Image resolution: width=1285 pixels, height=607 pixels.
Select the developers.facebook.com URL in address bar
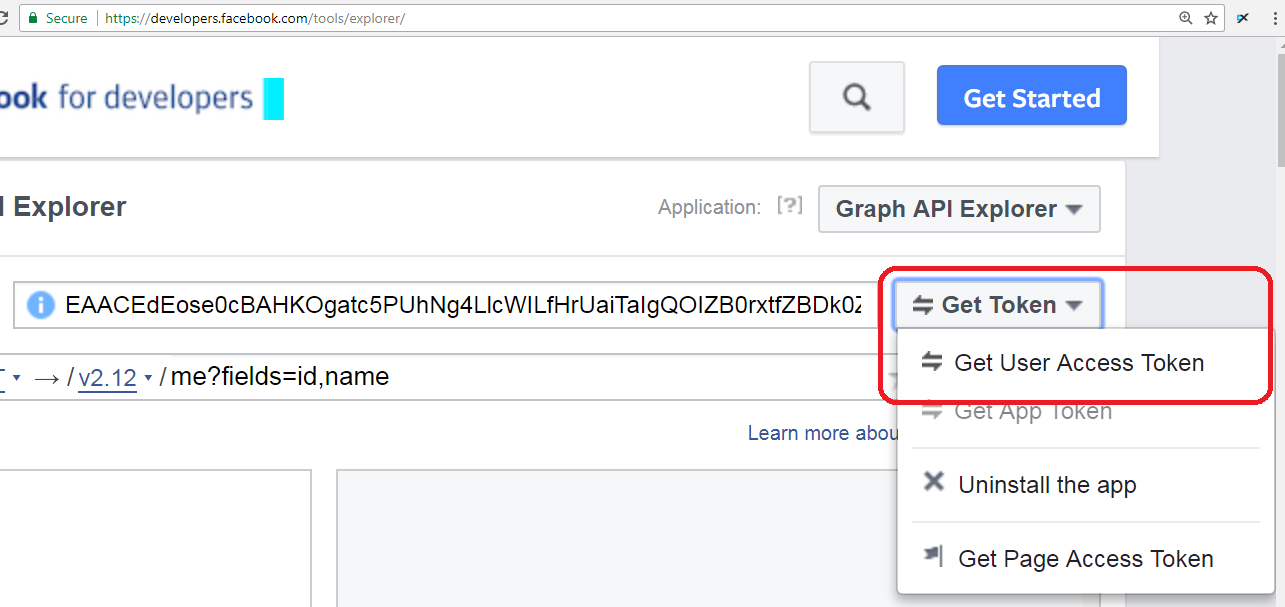[254, 19]
